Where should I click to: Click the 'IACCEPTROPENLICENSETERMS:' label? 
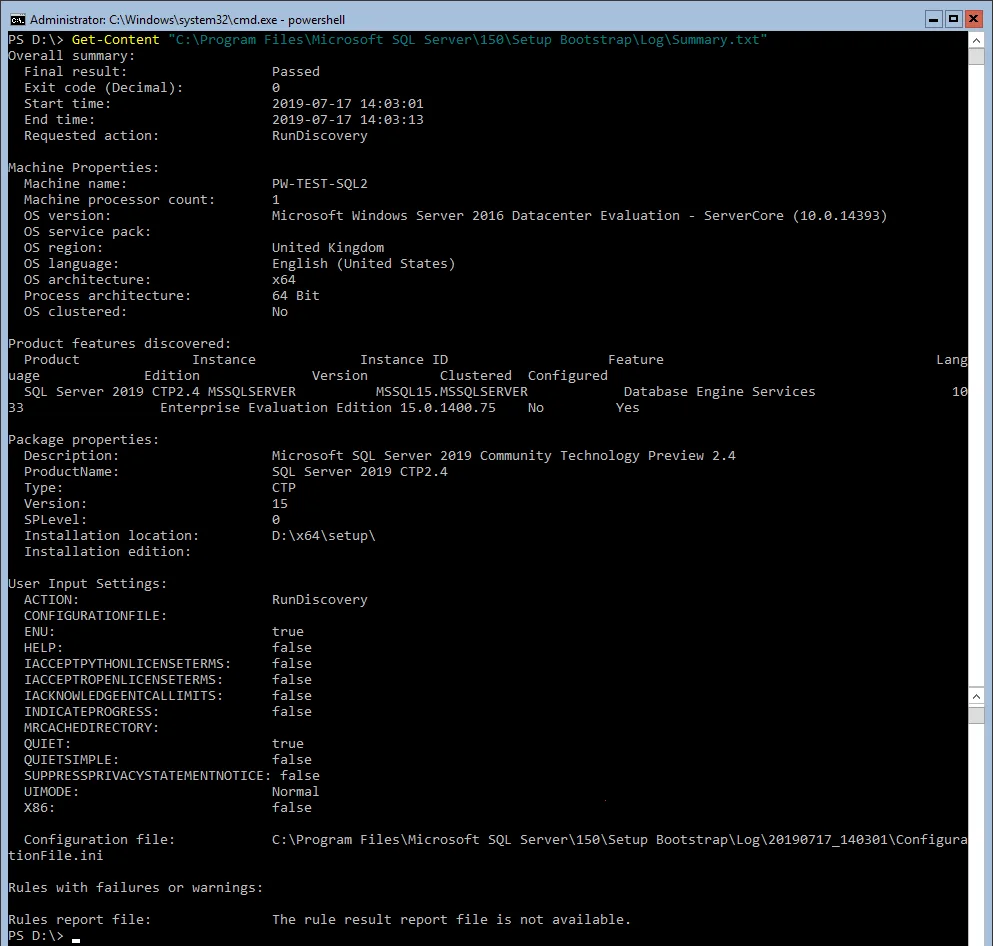point(123,679)
